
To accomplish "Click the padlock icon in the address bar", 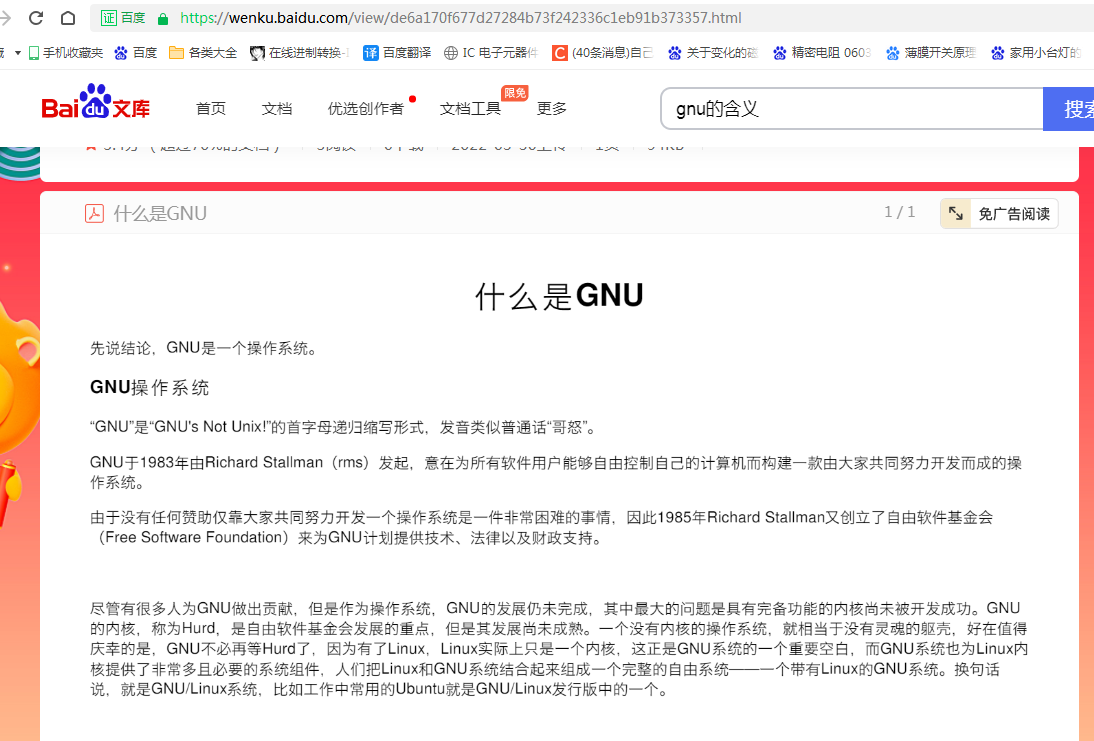I will (x=160, y=17).
